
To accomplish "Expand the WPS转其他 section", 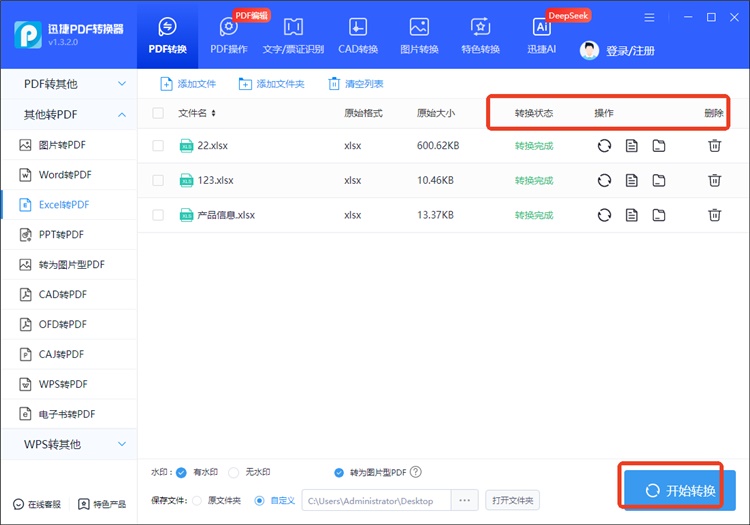I will pos(69,445).
